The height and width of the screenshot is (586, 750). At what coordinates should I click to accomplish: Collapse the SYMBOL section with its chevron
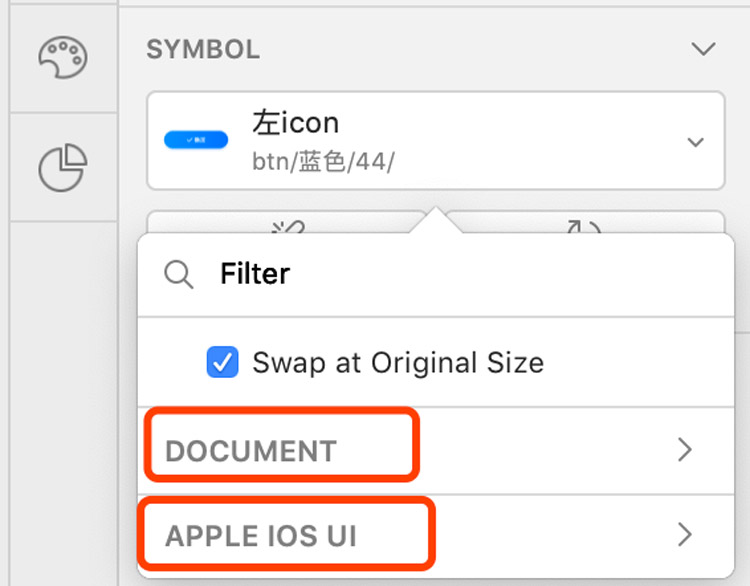click(x=704, y=49)
